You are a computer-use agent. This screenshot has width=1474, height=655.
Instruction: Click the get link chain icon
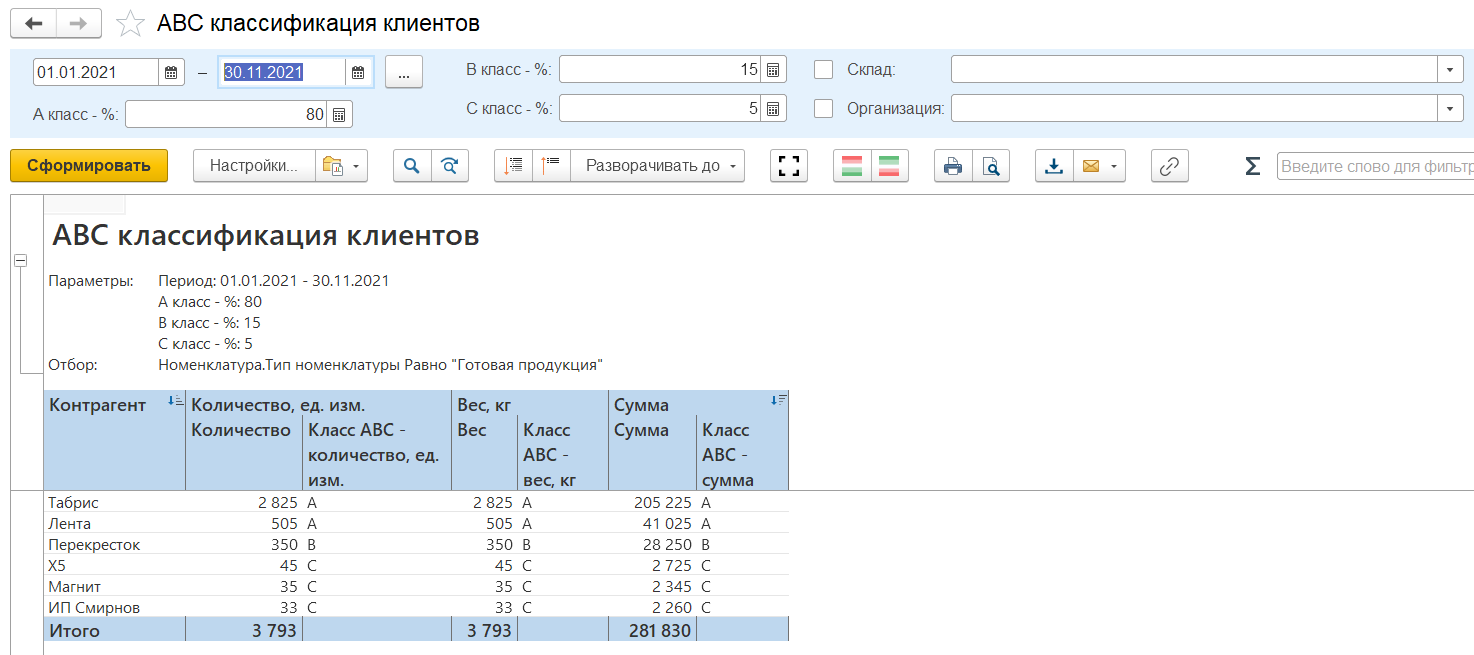[1169, 166]
